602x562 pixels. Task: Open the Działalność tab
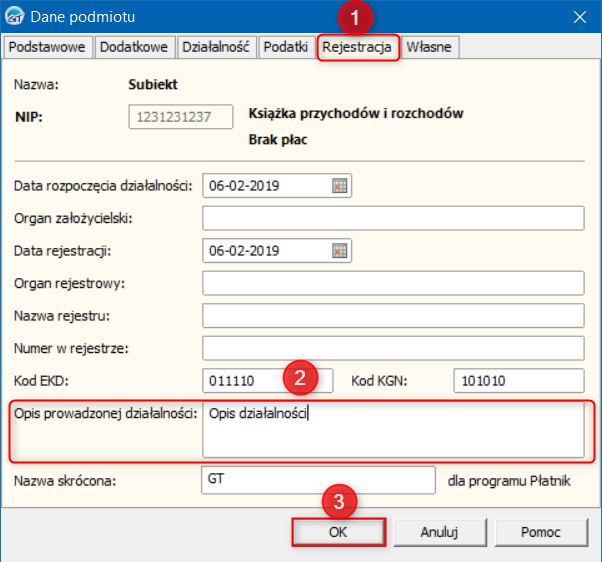[x=216, y=47]
